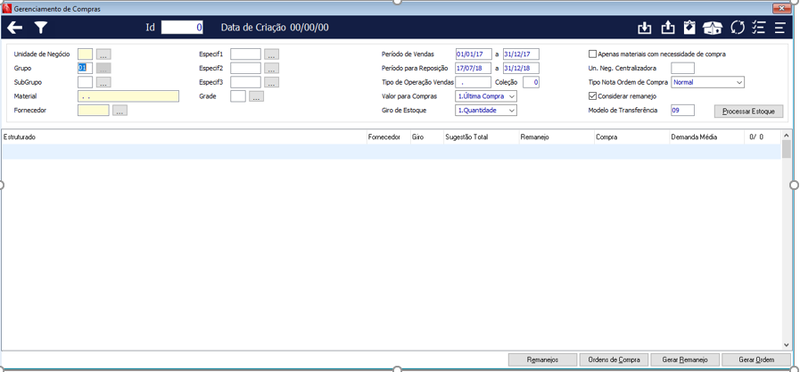
Task: Enable 'Apenas materiais com necessidade de compra'
Action: (x=592, y=54)
